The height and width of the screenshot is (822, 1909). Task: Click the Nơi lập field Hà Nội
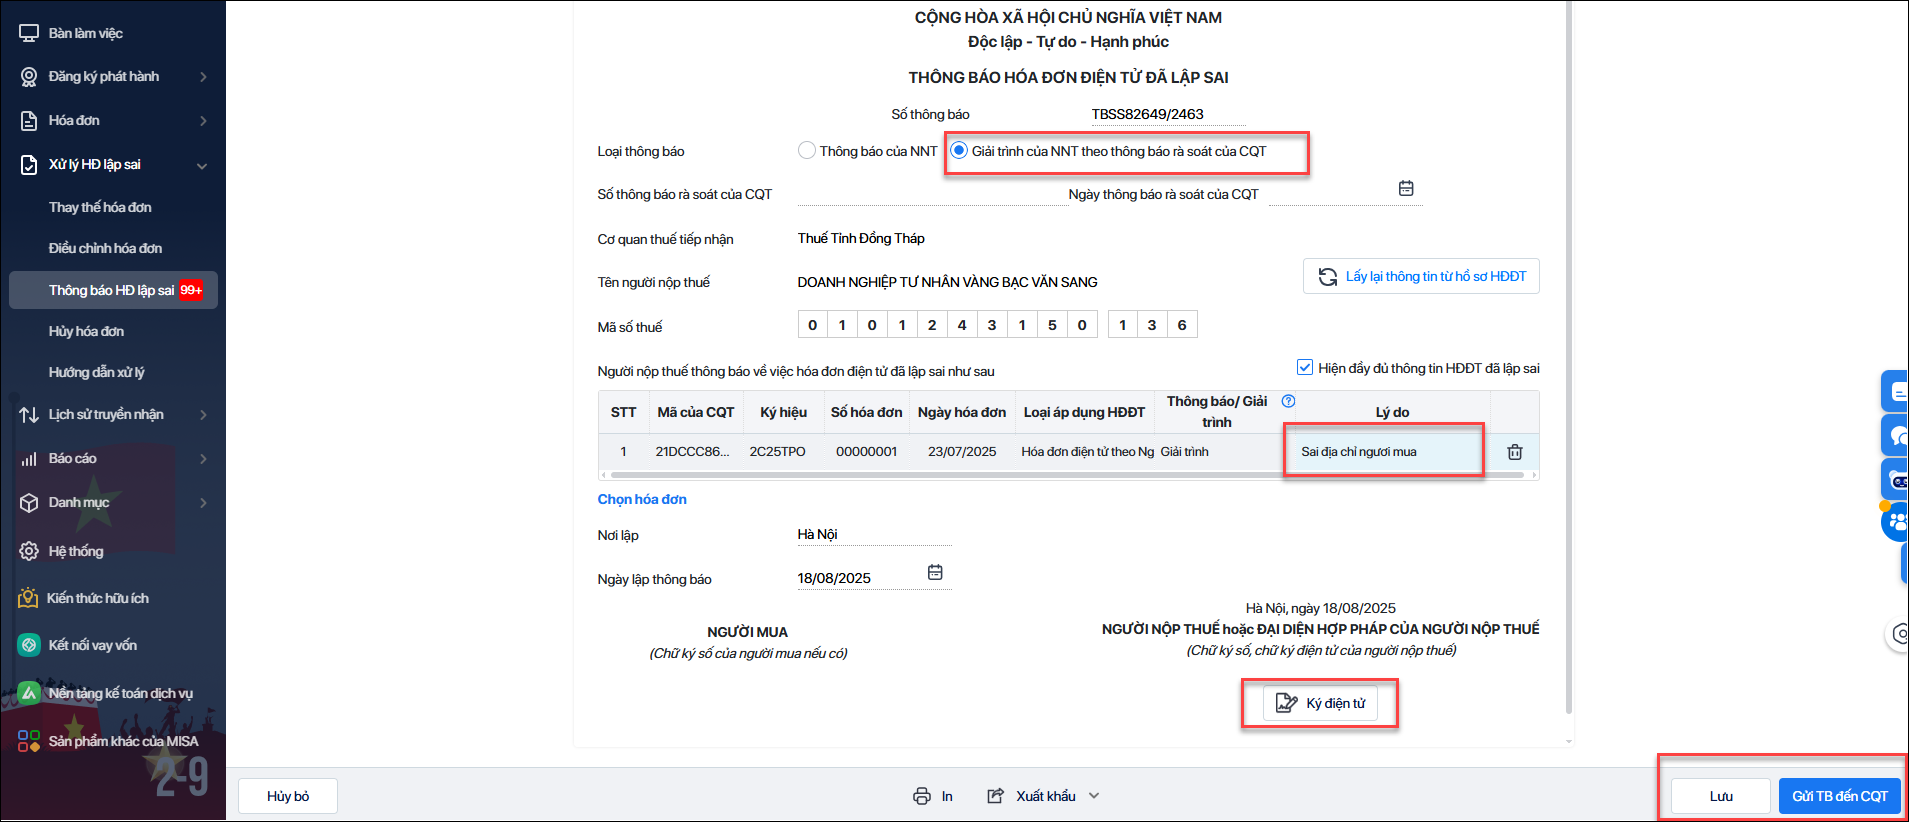[x=874, y=535]
